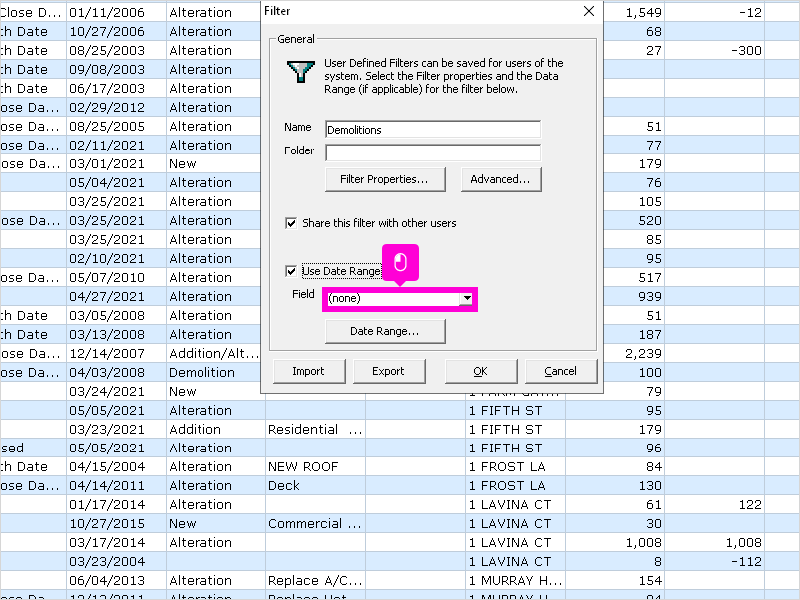Open Filter Properties
This screenshot has width=800, height=600.
[385, 179]
